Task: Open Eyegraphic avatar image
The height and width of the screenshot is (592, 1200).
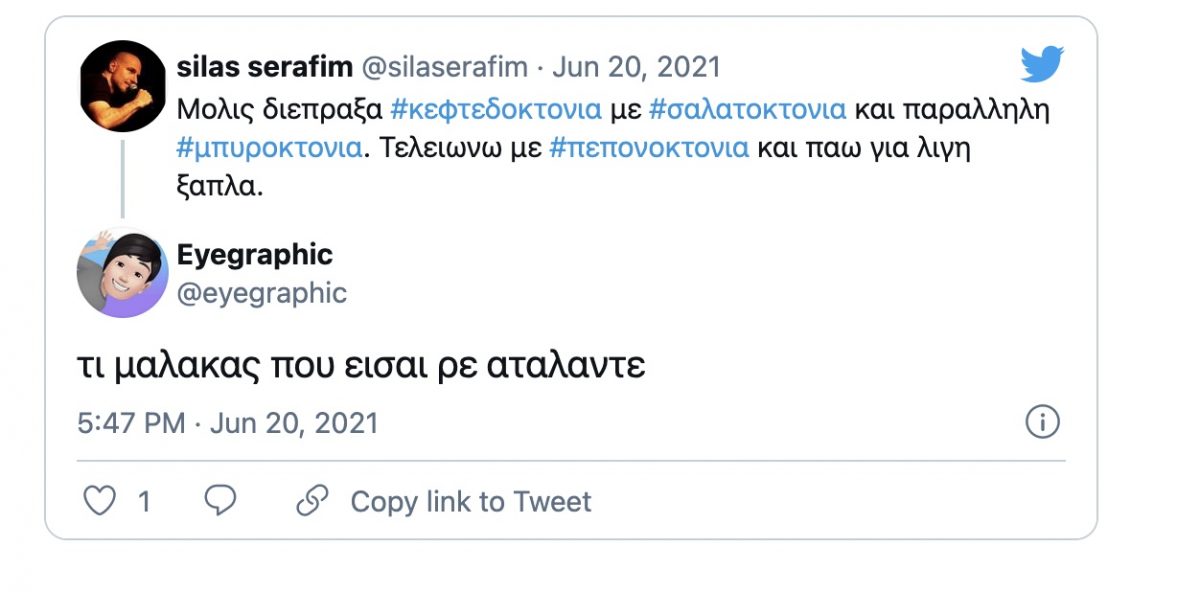Action: pyautogui.click(x=122, y=274)
